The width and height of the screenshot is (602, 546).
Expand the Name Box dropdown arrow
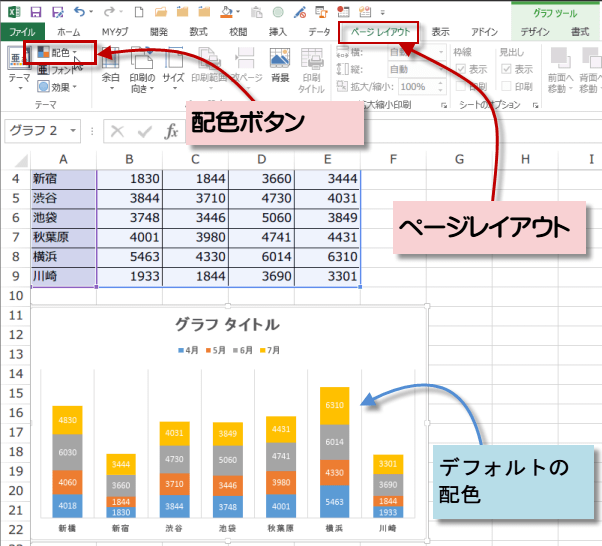click(x=73, y=131)
